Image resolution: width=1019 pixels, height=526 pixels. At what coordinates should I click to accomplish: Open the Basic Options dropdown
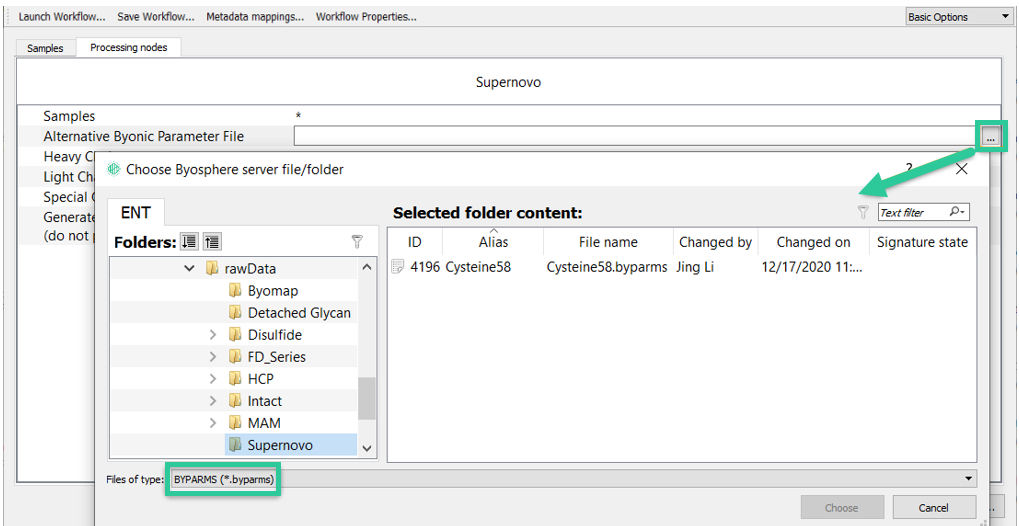[958, 17]
